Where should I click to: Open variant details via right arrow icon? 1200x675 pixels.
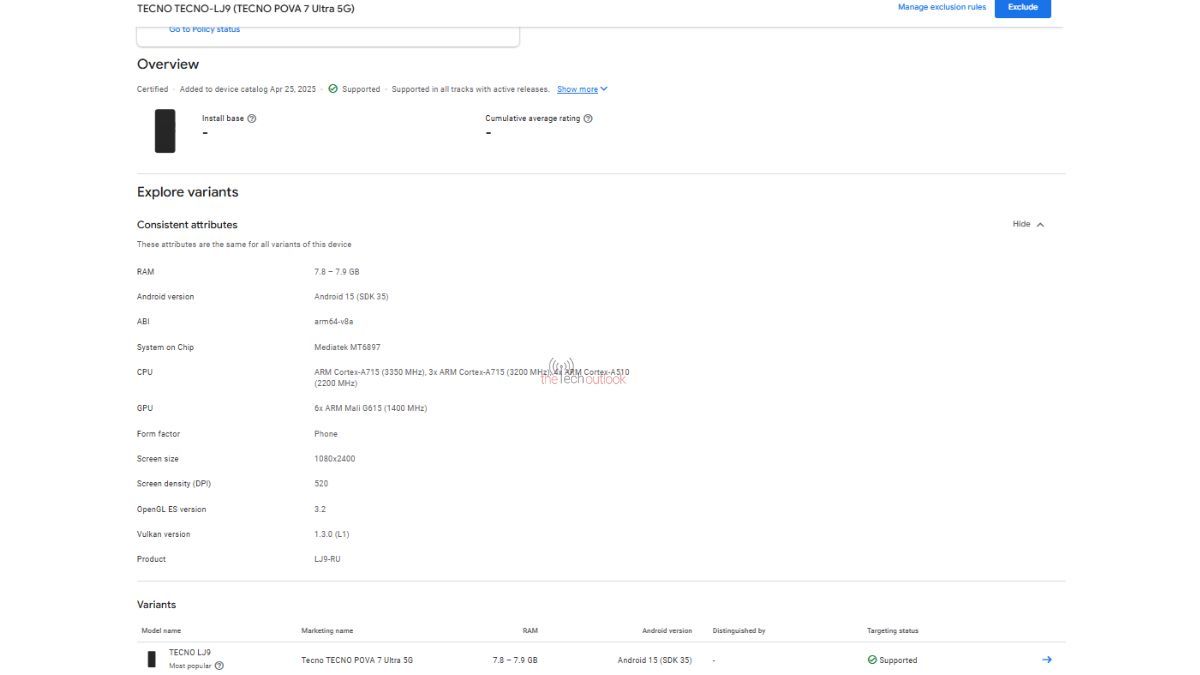(x=1047, y=660)
